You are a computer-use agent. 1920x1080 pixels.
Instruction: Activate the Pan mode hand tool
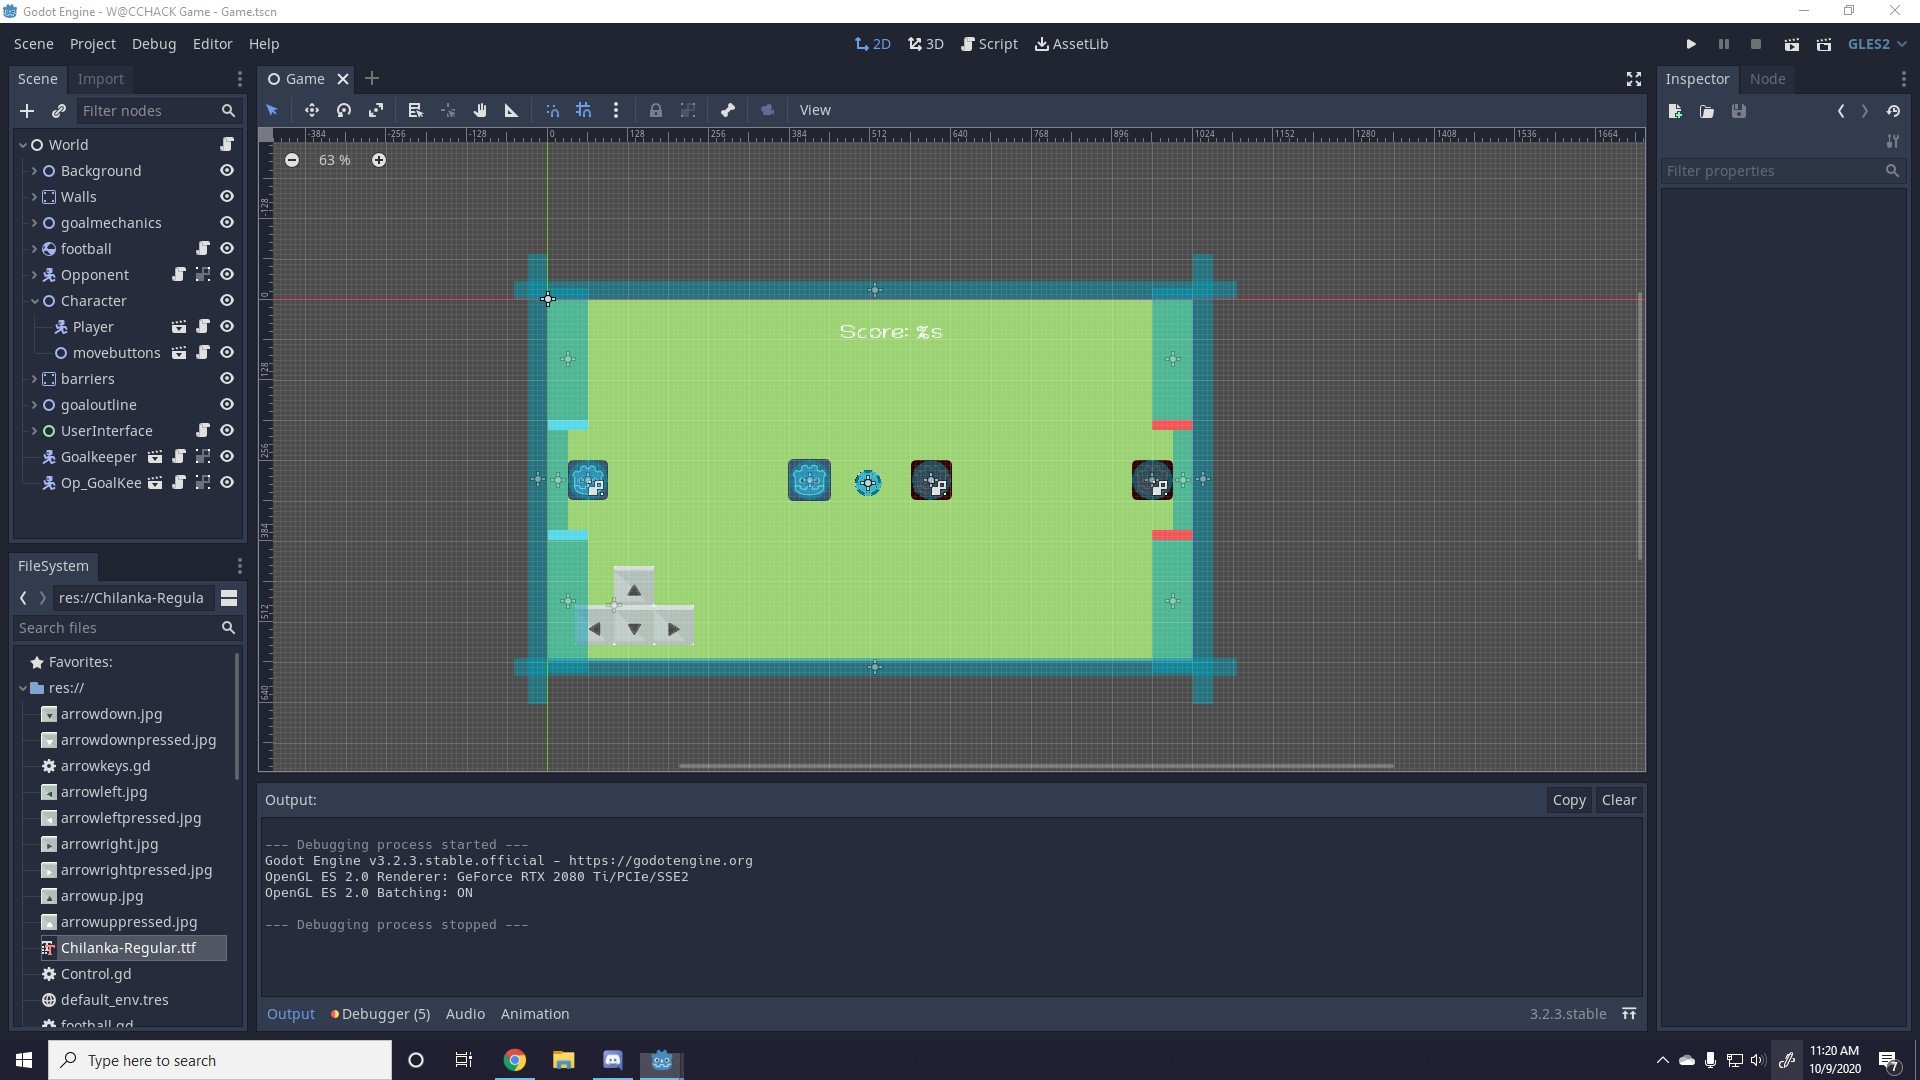pyautogui.click(x=480, y=110)
